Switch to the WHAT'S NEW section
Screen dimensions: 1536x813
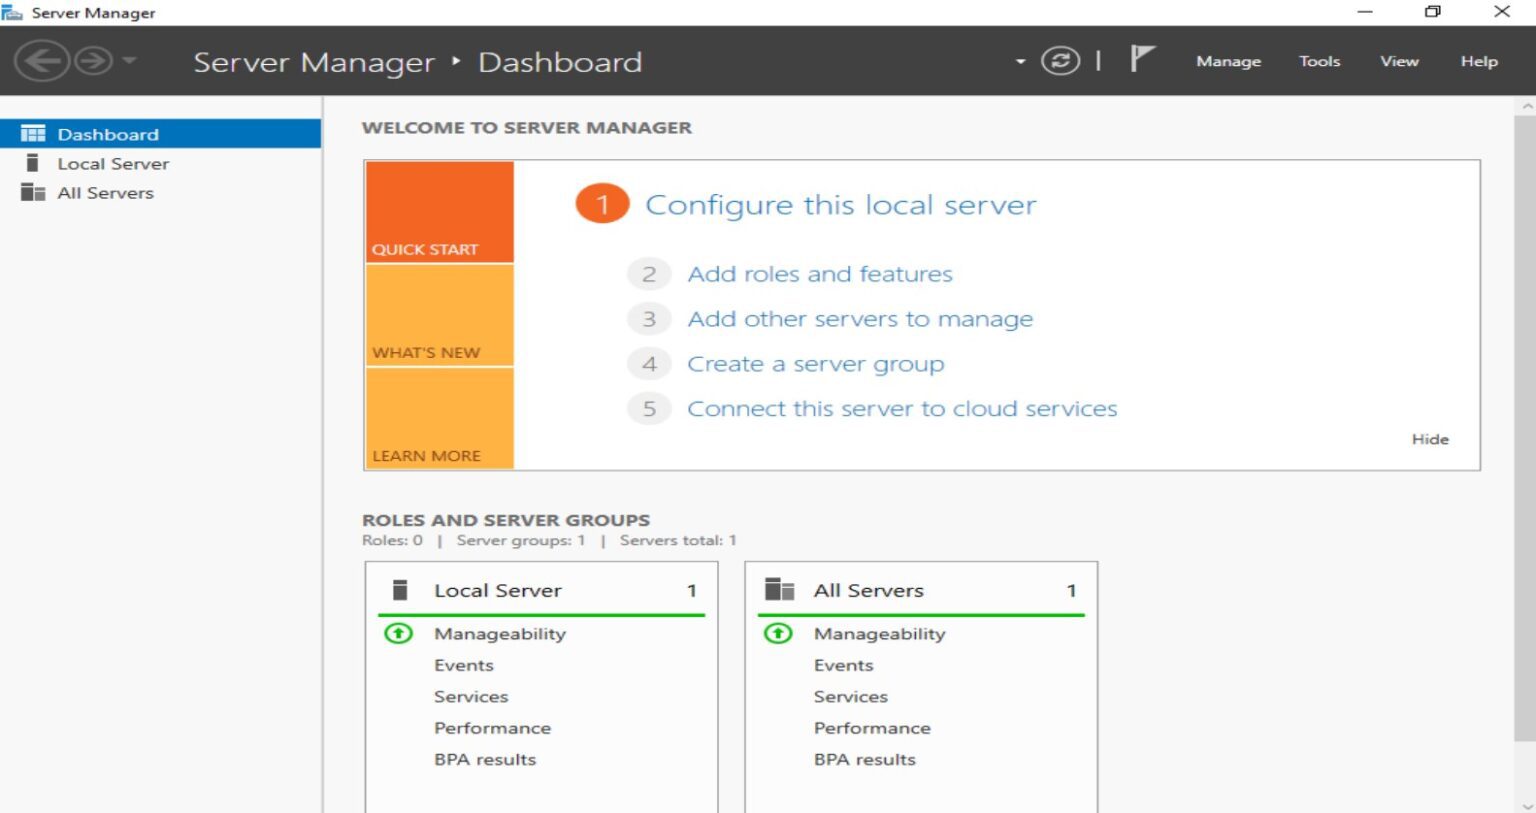(438, 315)
